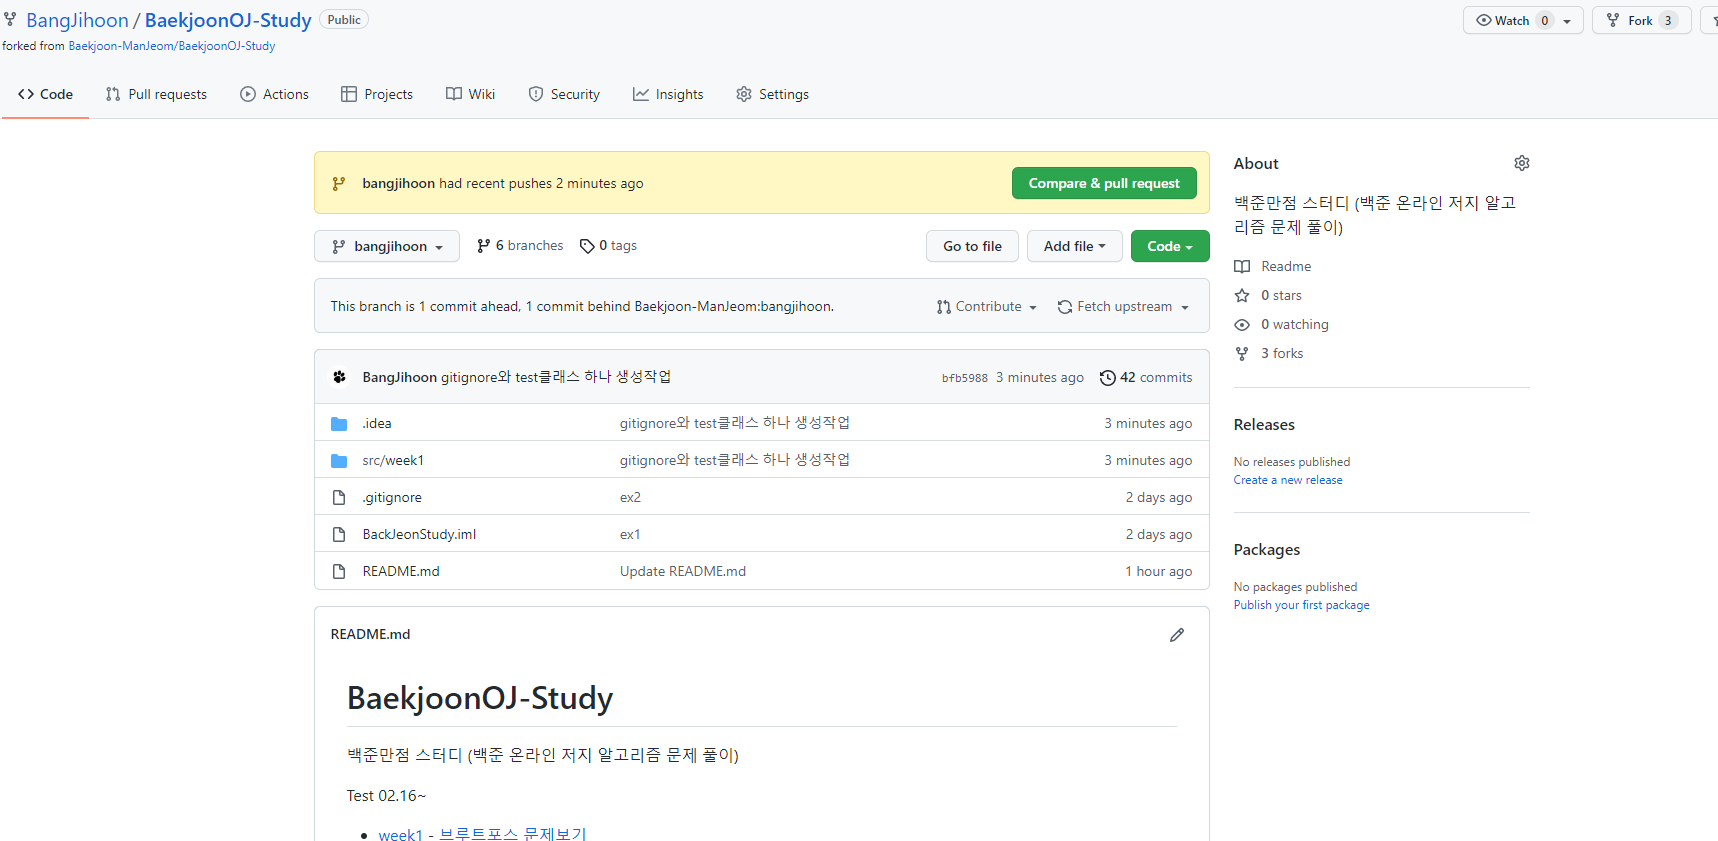Open the Releases heading link
The image size is (1718, 841).
point(1264,424)
